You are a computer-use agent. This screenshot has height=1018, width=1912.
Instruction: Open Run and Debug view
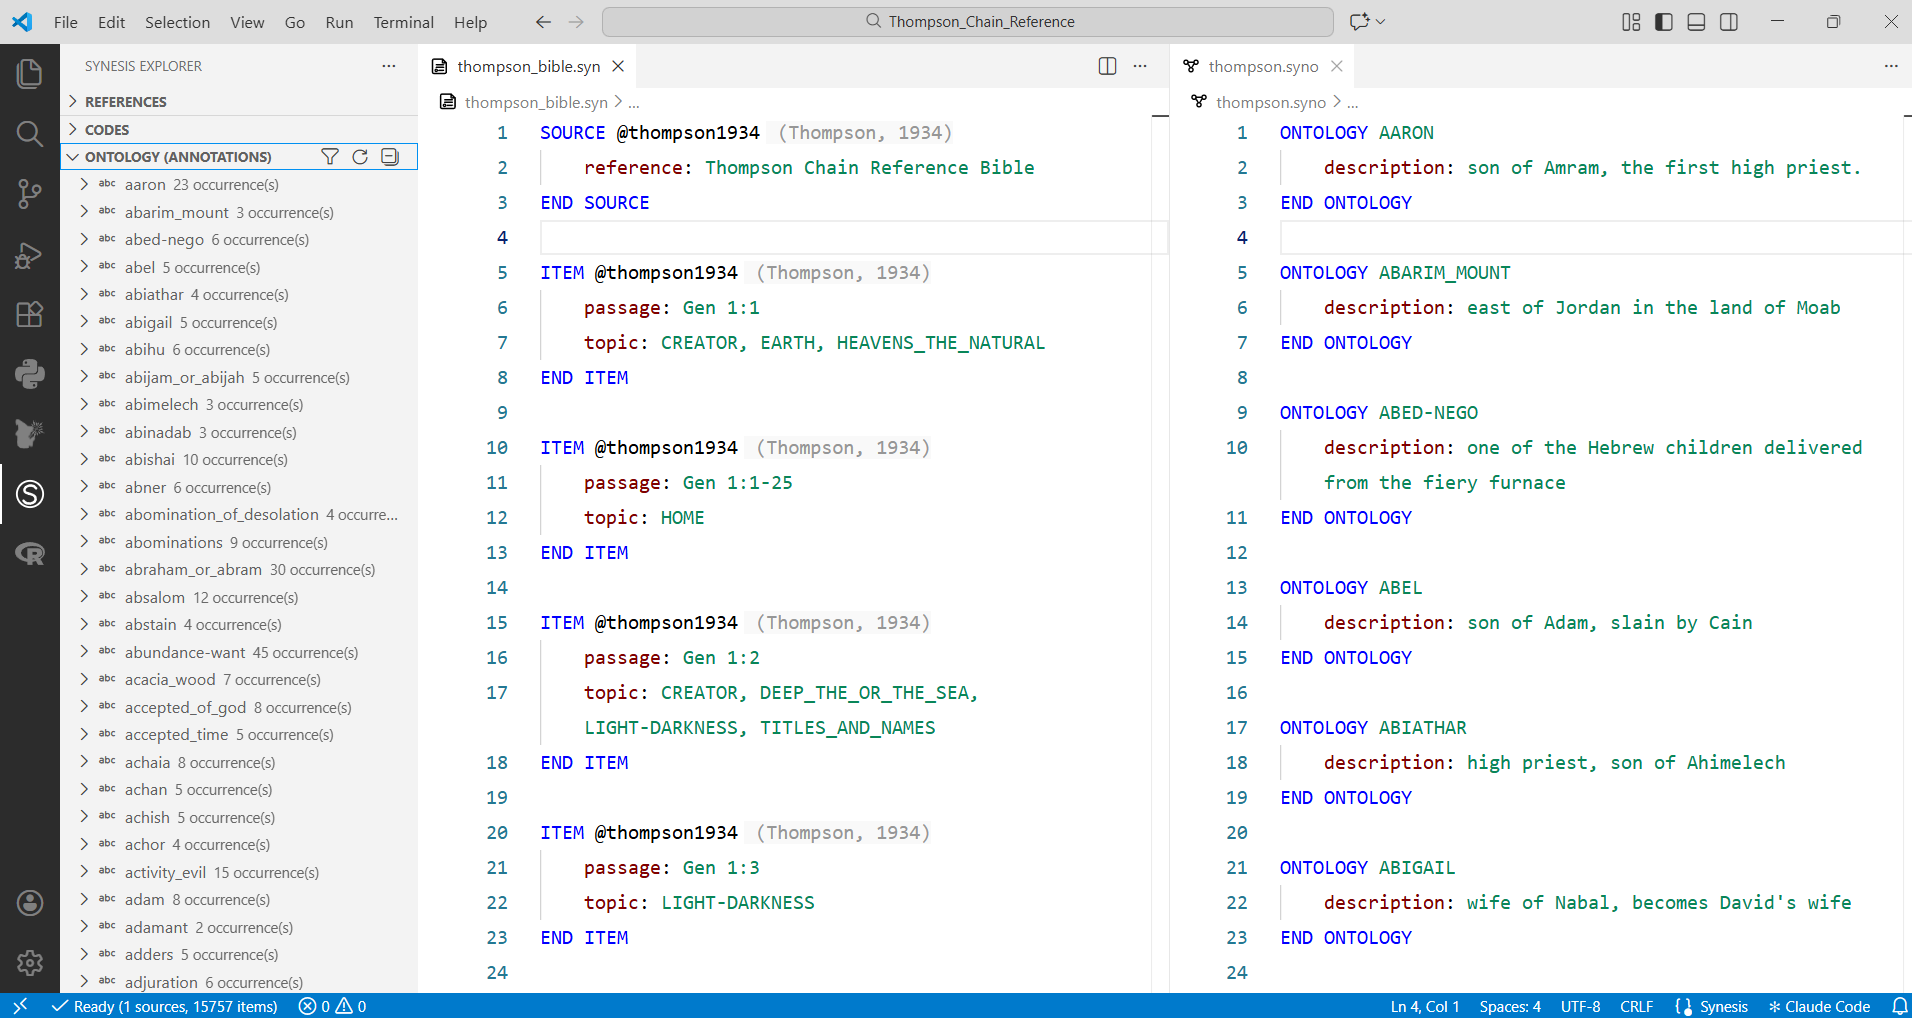(30, 255)
